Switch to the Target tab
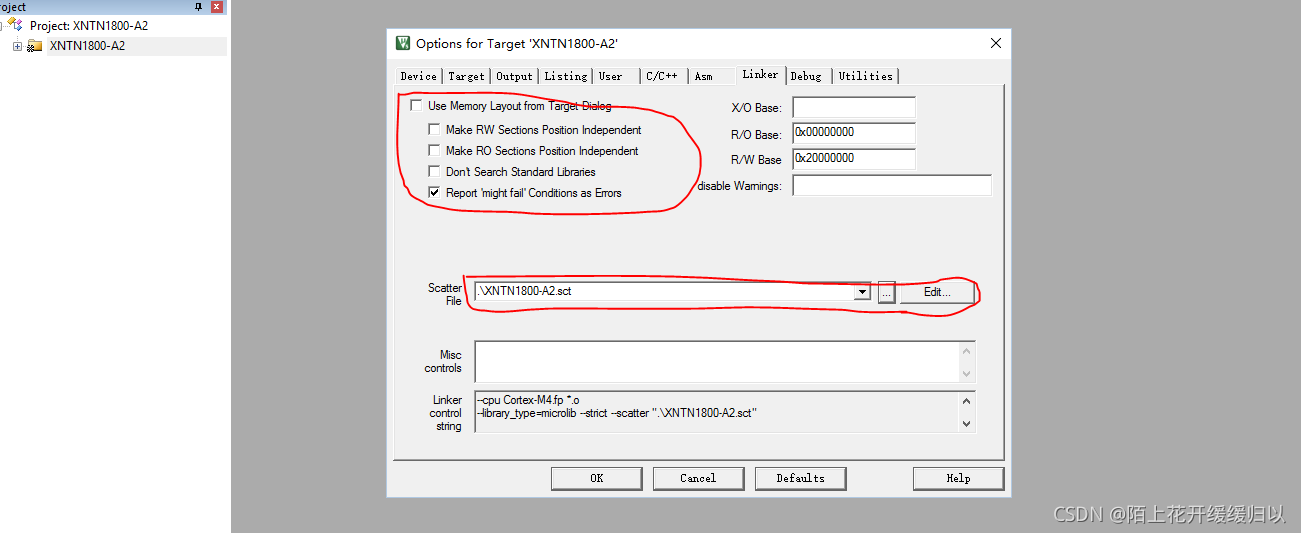The width and height of the screenshot is (1301, 533). pyautogui.click(x=466, y=76)
